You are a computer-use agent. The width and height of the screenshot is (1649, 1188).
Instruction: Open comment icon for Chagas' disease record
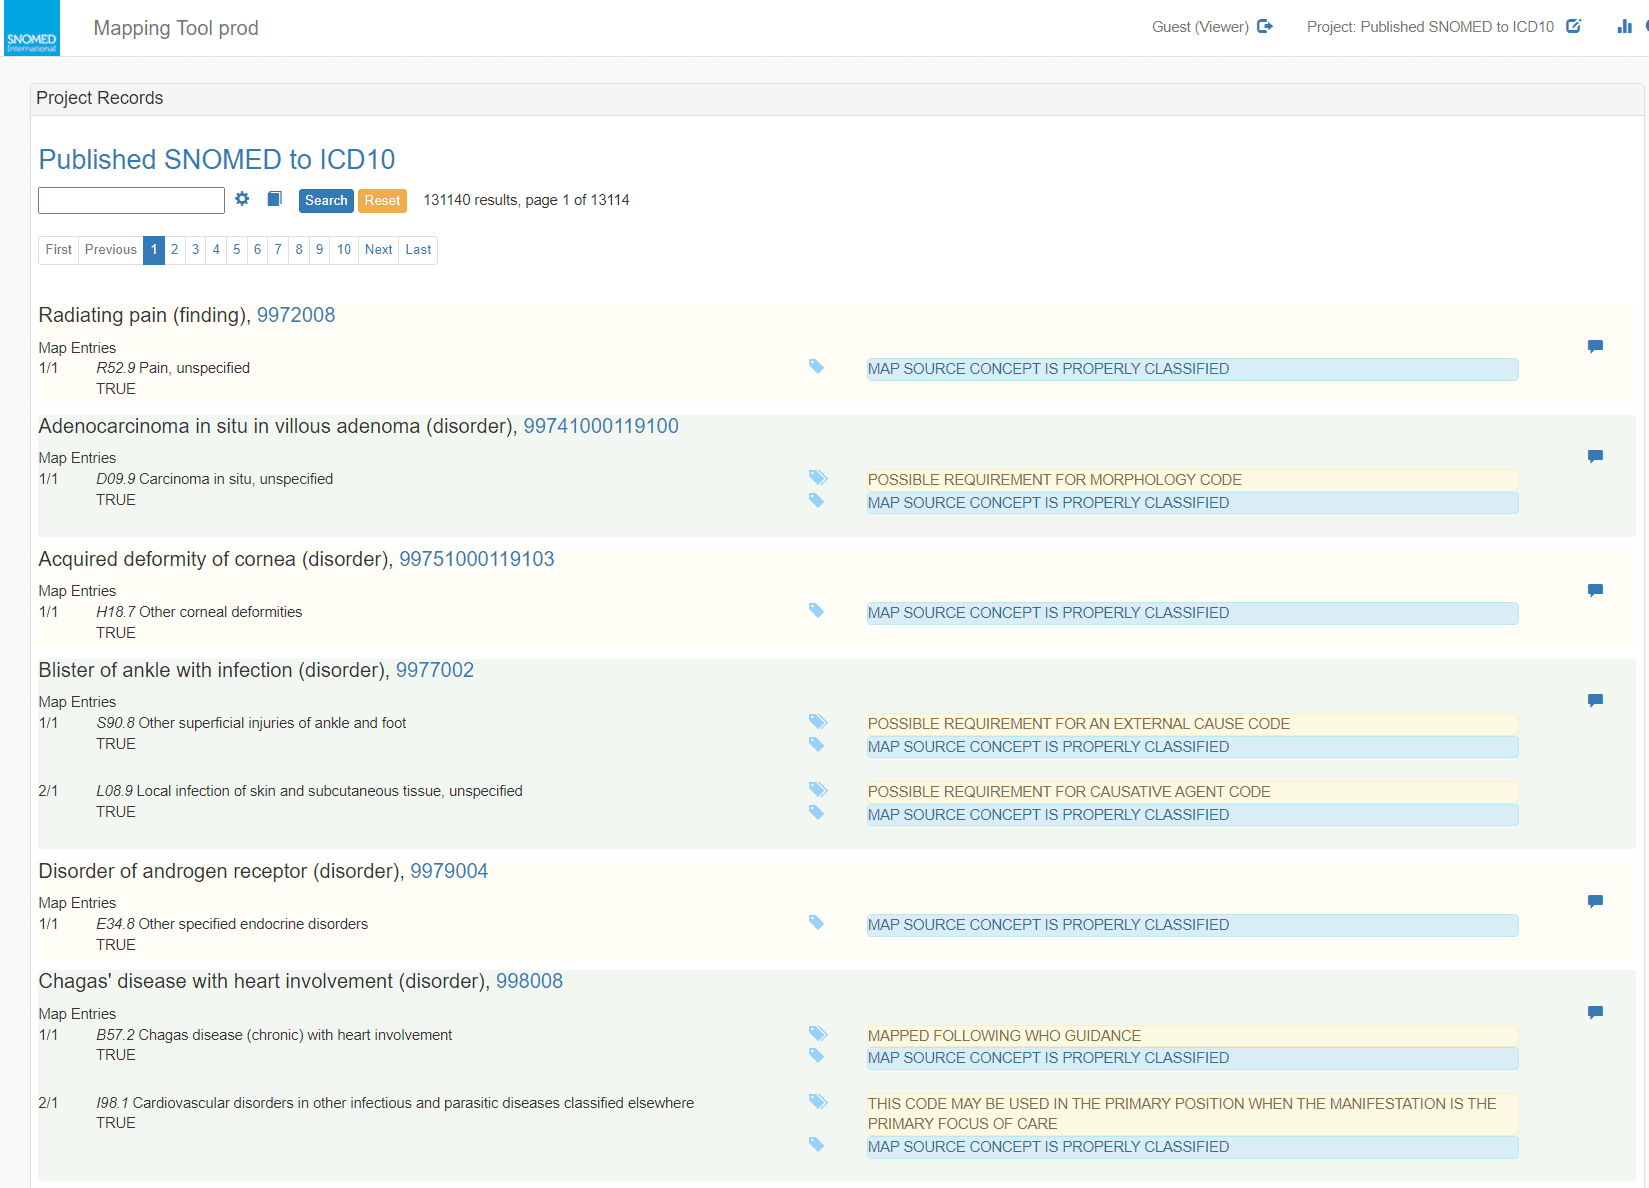(x=1595, y=1013)
